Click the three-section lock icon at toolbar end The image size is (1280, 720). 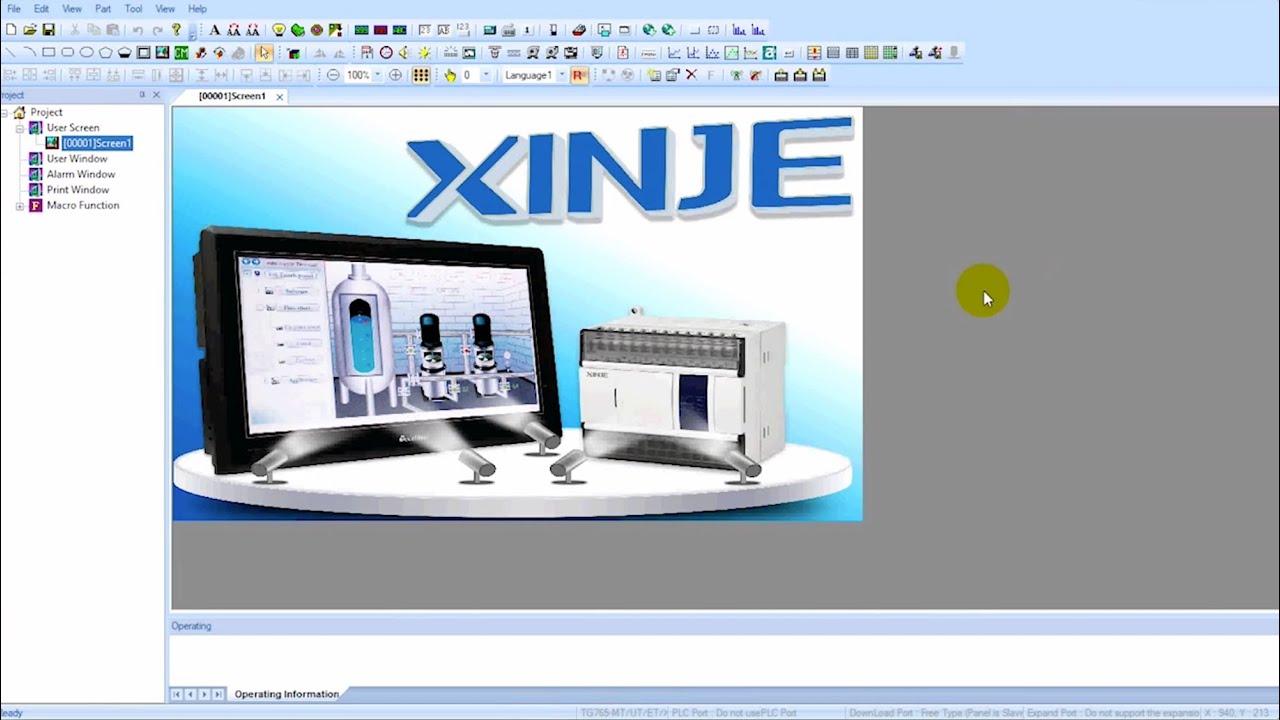click(819, 75)
